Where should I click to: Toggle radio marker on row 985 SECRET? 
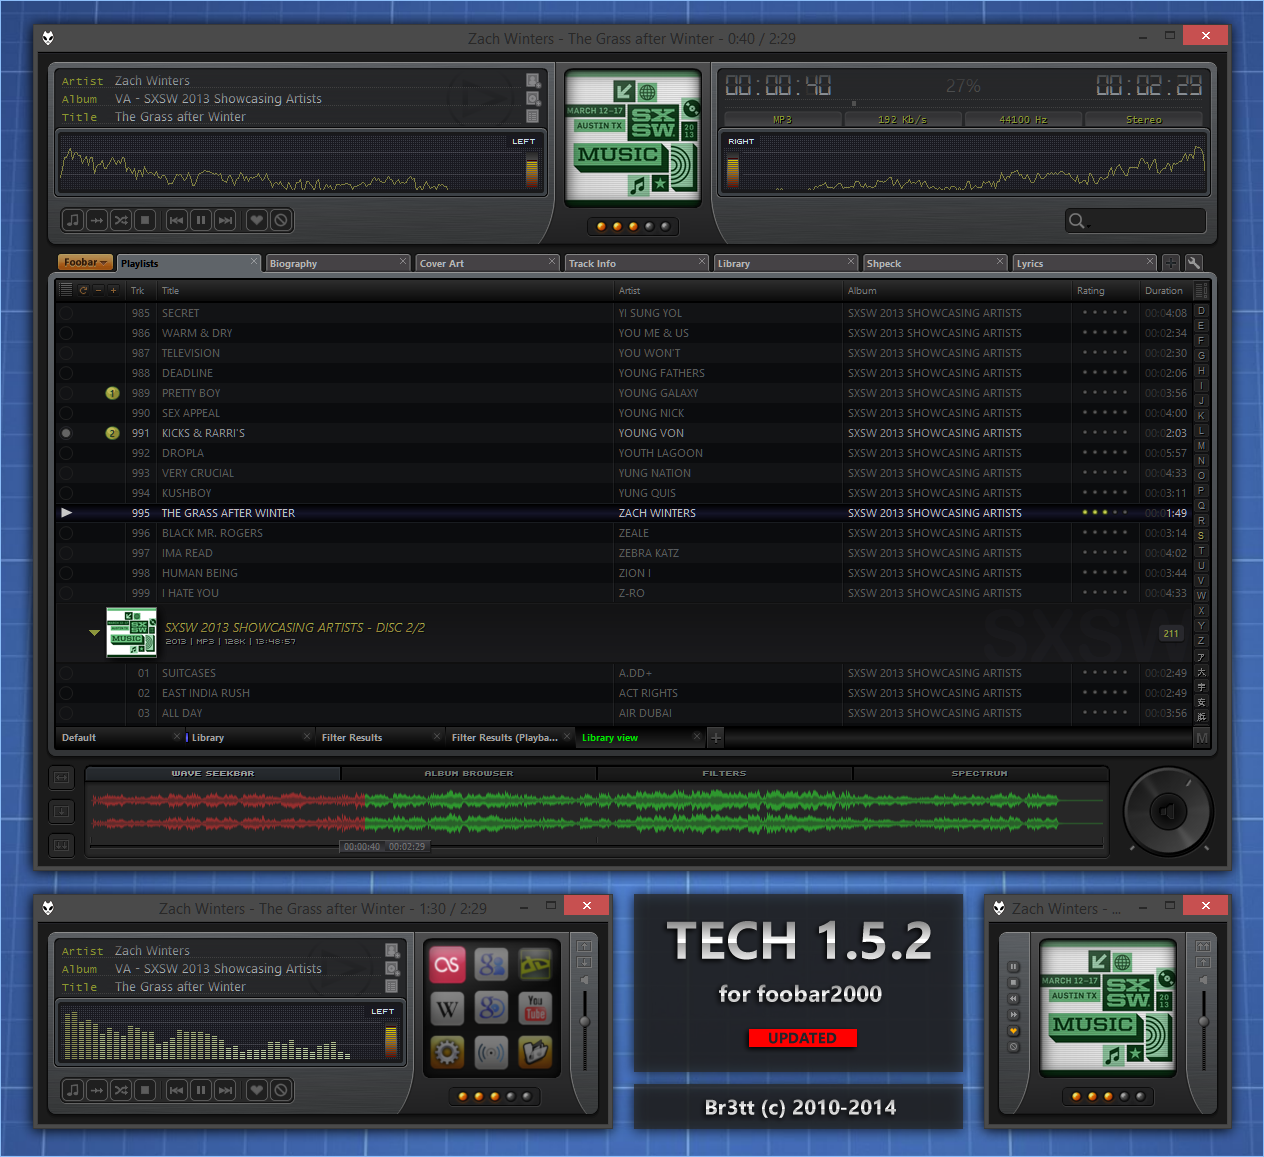[x=66, y=313]
